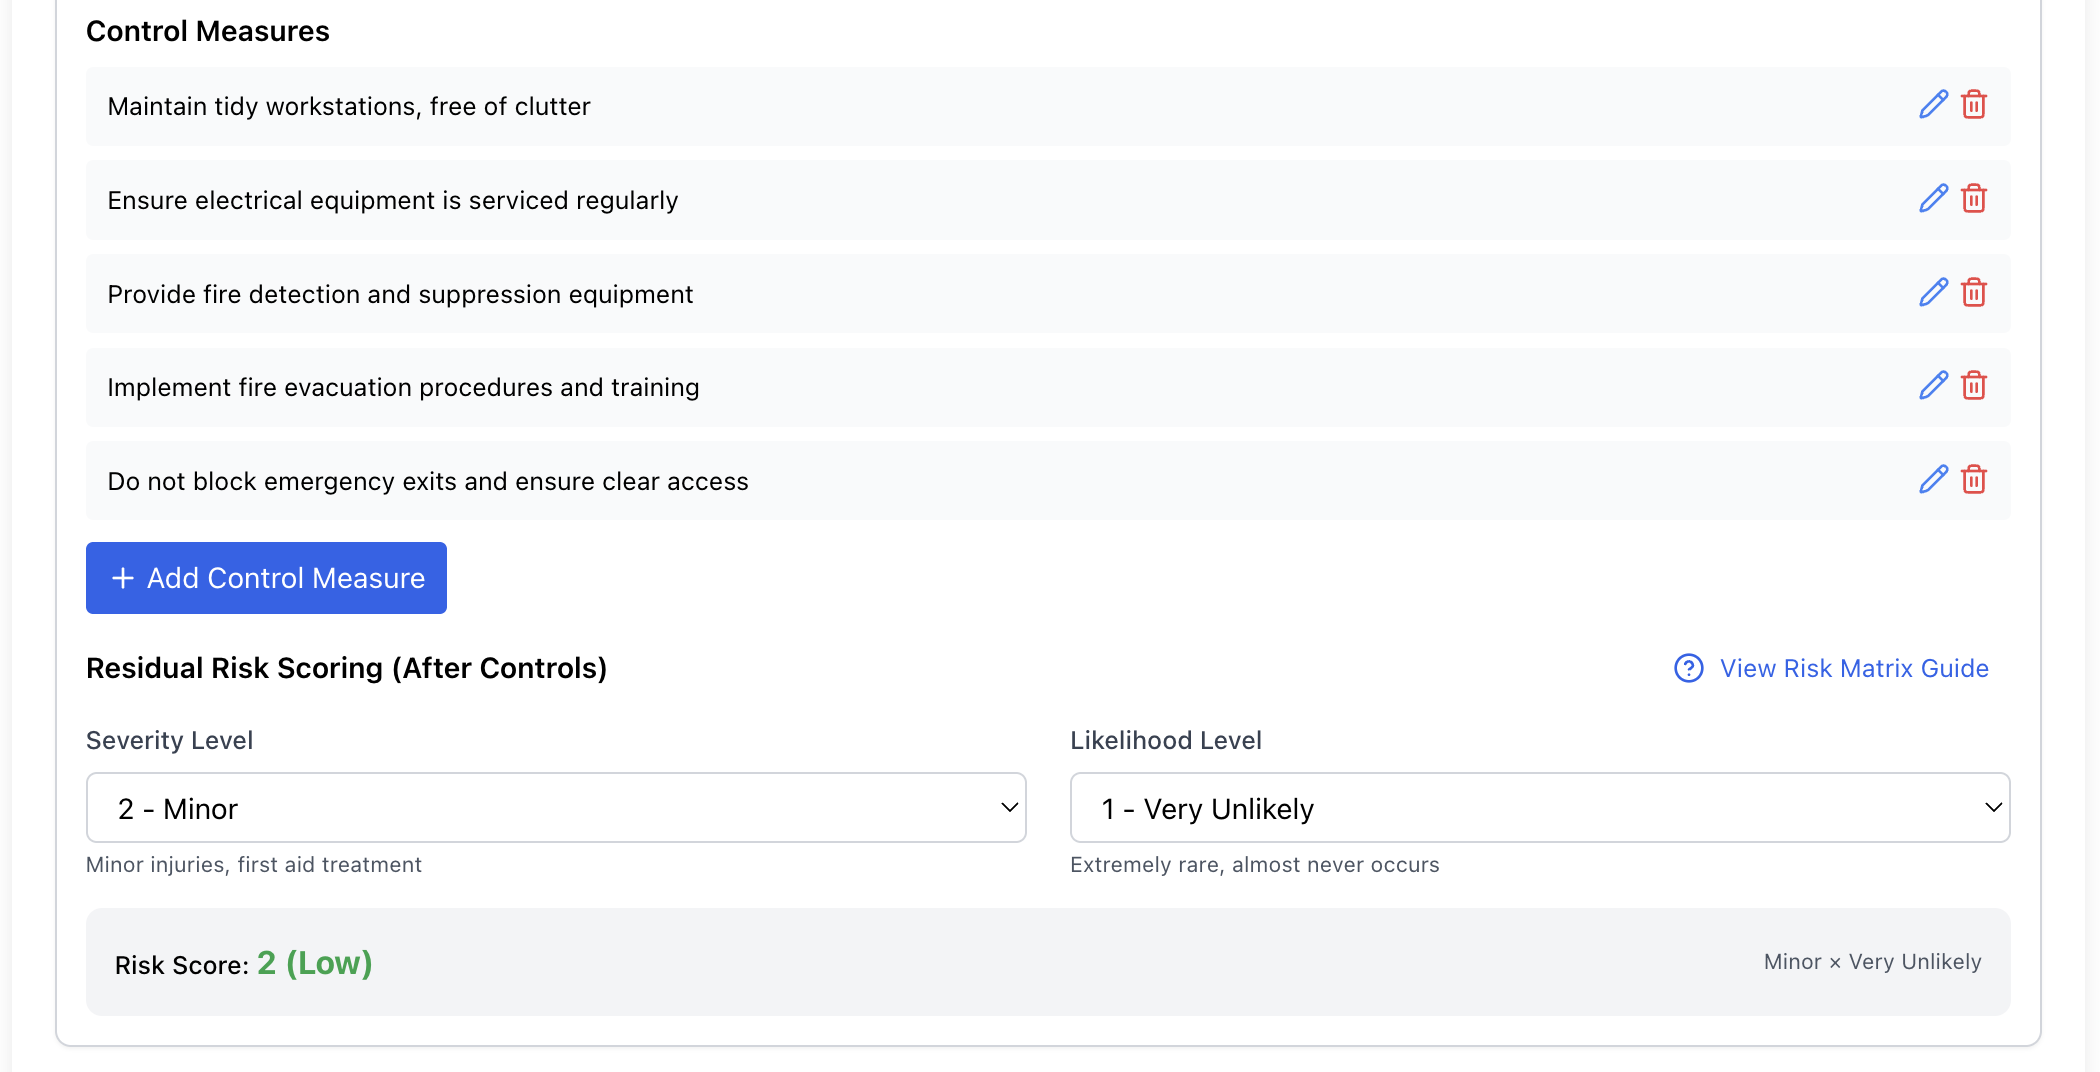Screen dimensions: 2100x1072
Task: Open the View Risk Matrix Guide link
Action: [x=1853, y=668]
